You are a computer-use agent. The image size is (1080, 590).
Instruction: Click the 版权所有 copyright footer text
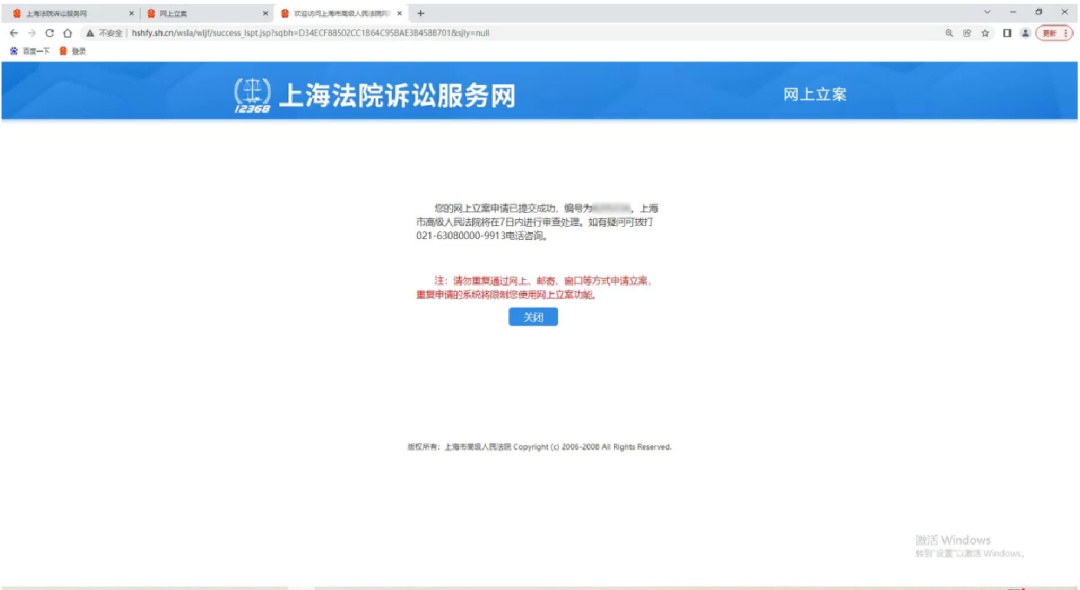tap(539, 447)
